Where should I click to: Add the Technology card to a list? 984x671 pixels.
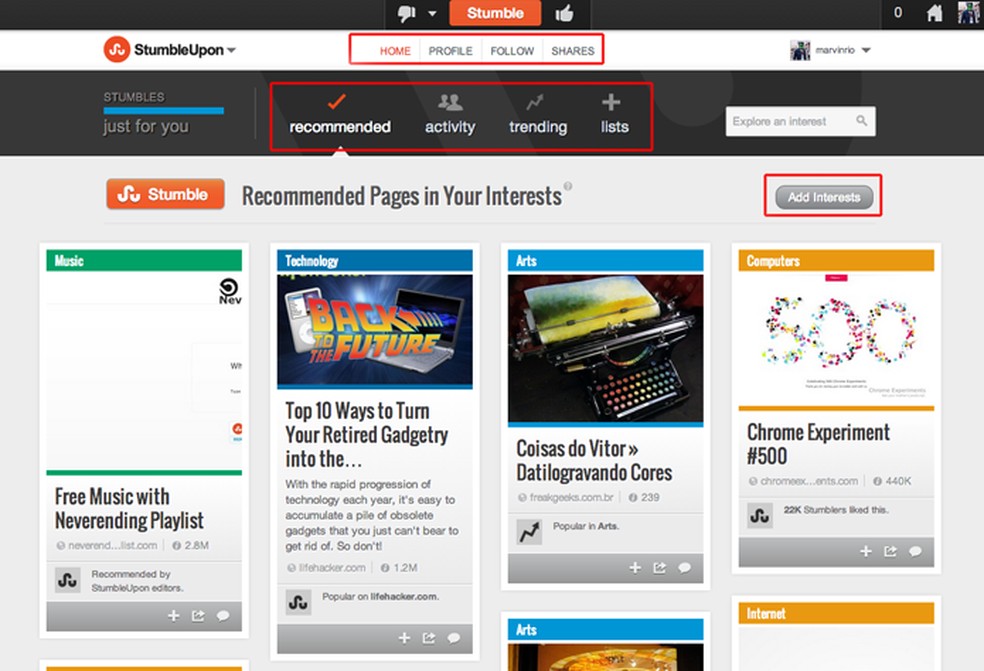point(405,638)
